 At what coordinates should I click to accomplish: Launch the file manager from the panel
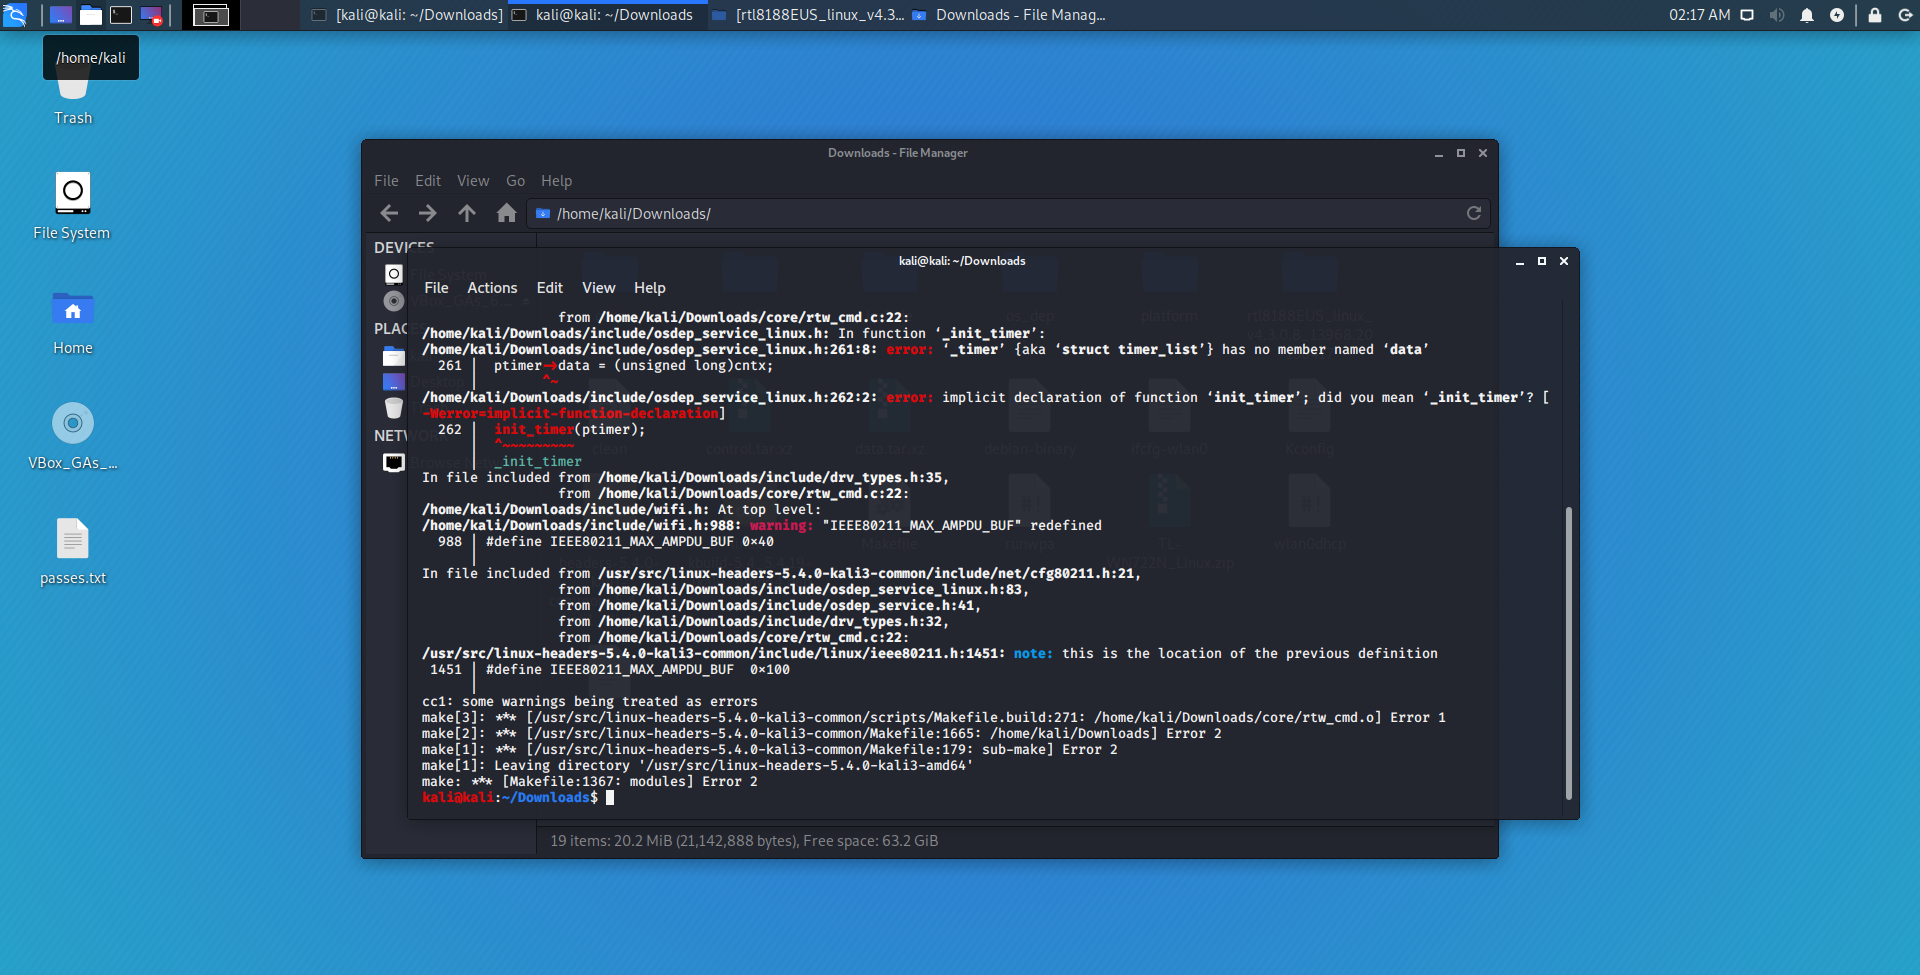[x=91, y=15]
